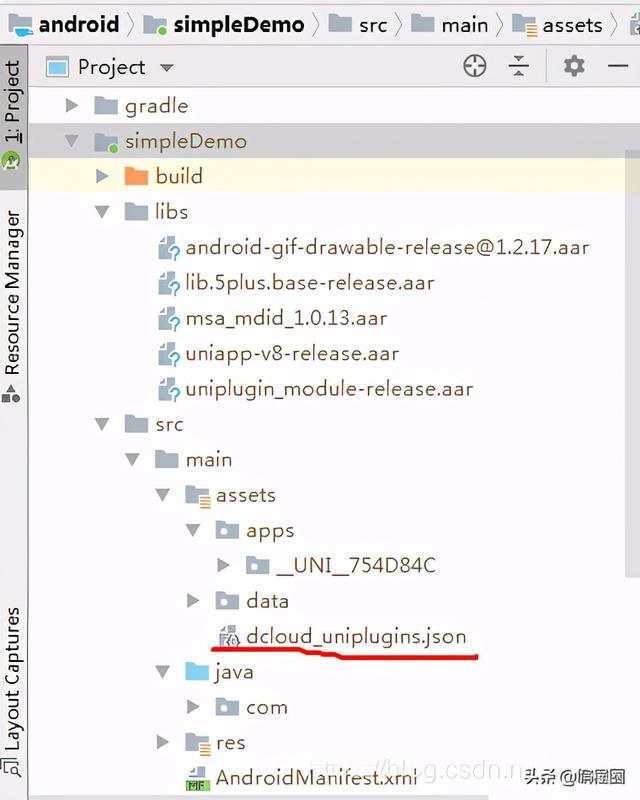The width and height of the screenshot is (640, 800).
Task: Collapse the main folder arrow in tree
Action: (132, 459)
